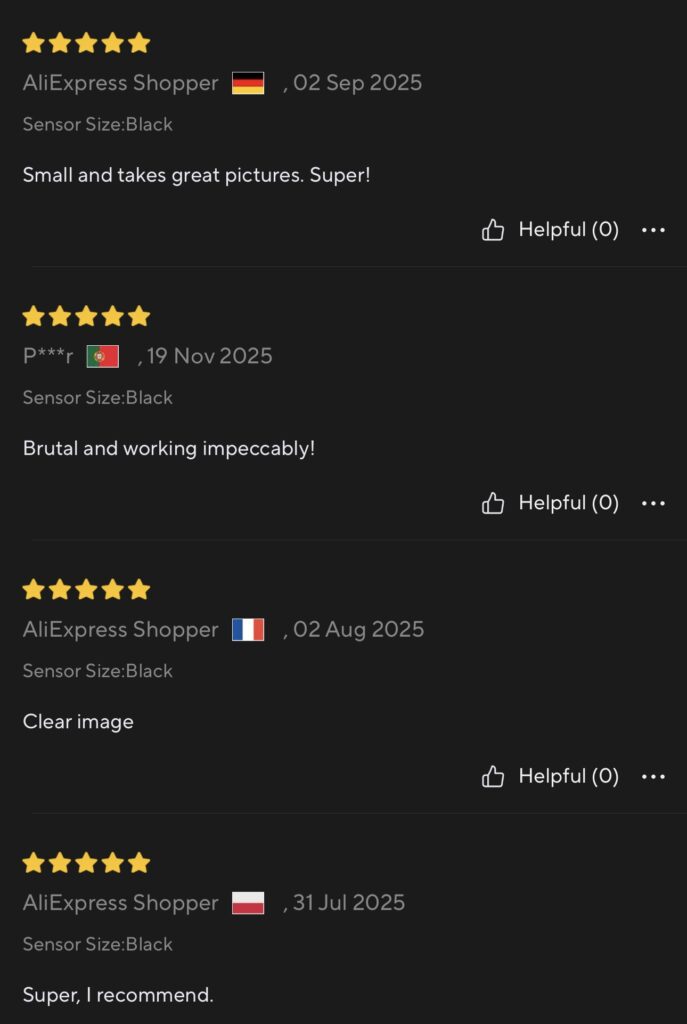Click "Super, I recommend." review text
The width and height of the screenshot is (687, 1024).
(x=118, y=995)
